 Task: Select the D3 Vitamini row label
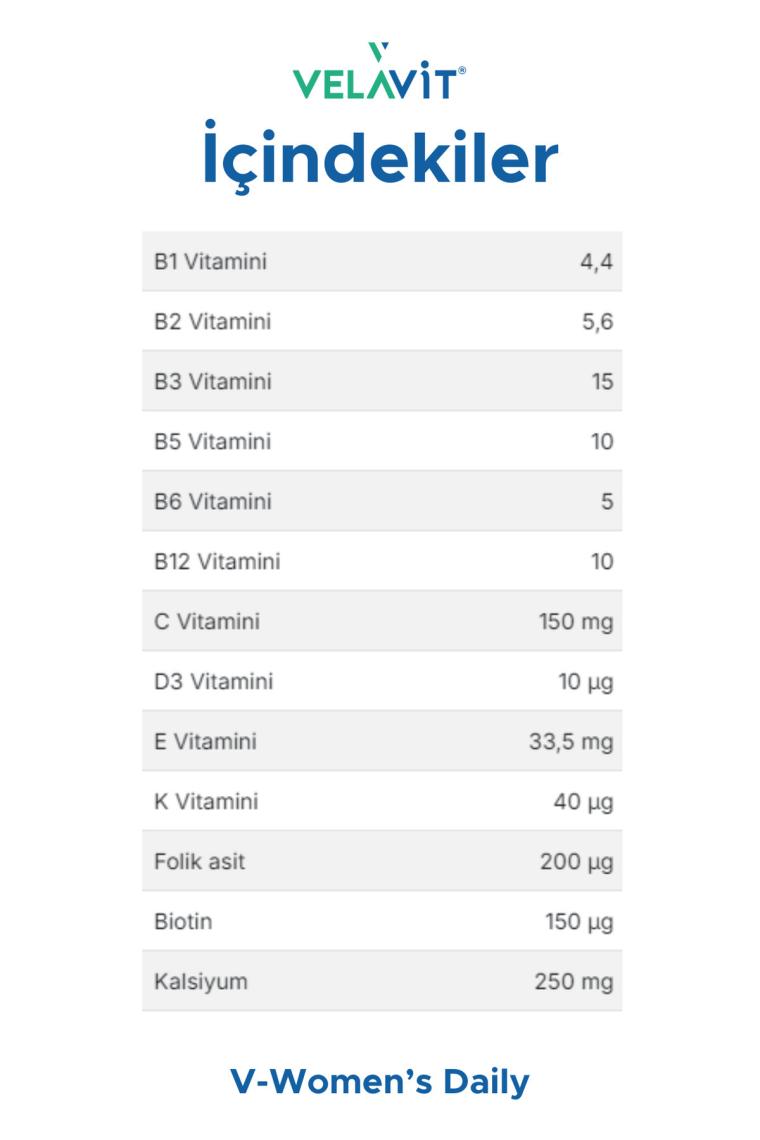click(213, 682)
